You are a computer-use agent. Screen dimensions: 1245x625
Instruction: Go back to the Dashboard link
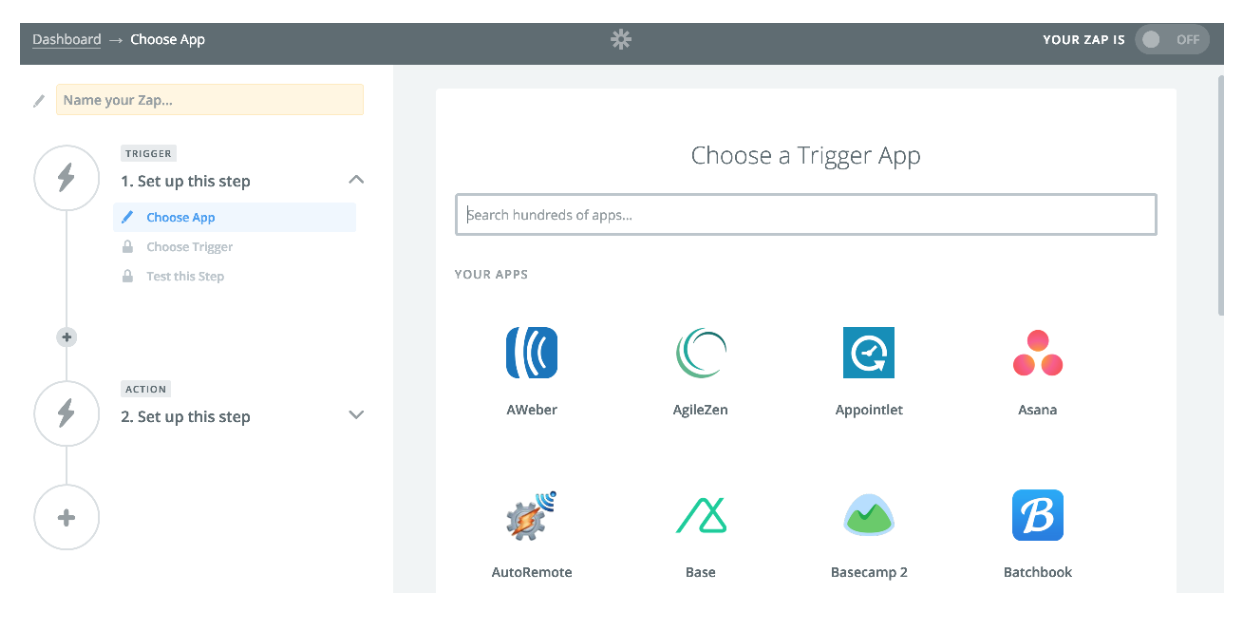[67, 40]
